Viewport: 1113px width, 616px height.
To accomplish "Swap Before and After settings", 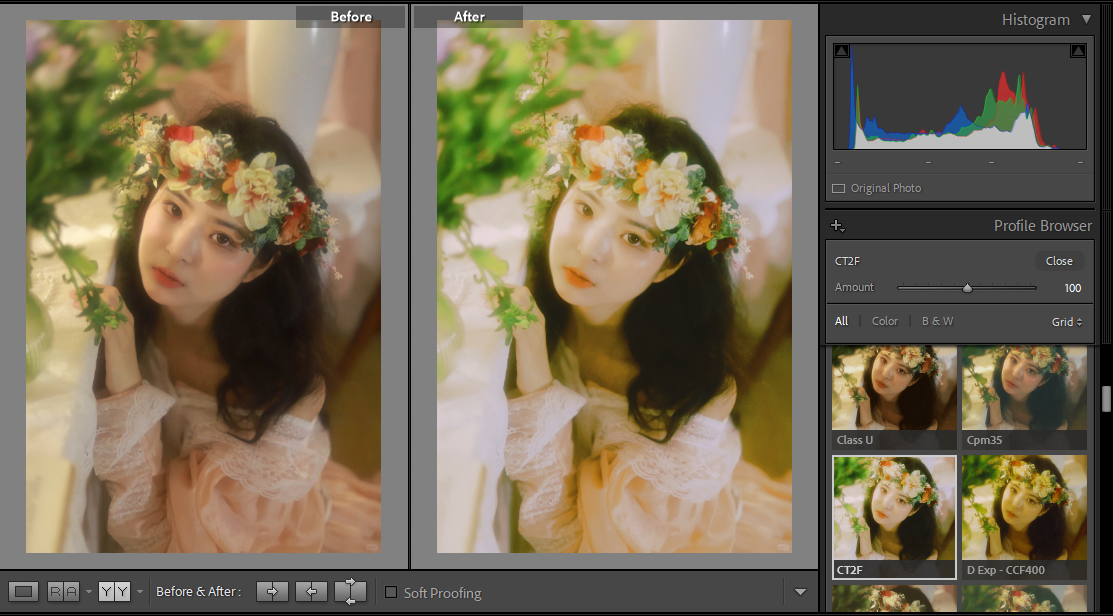I will (350, 592).
